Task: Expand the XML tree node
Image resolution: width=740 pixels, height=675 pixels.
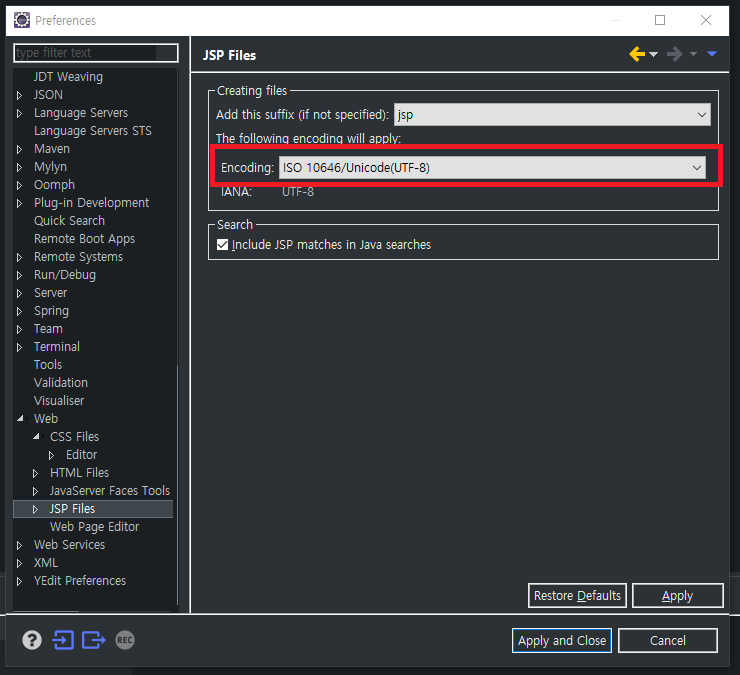Action: [19, 563]
